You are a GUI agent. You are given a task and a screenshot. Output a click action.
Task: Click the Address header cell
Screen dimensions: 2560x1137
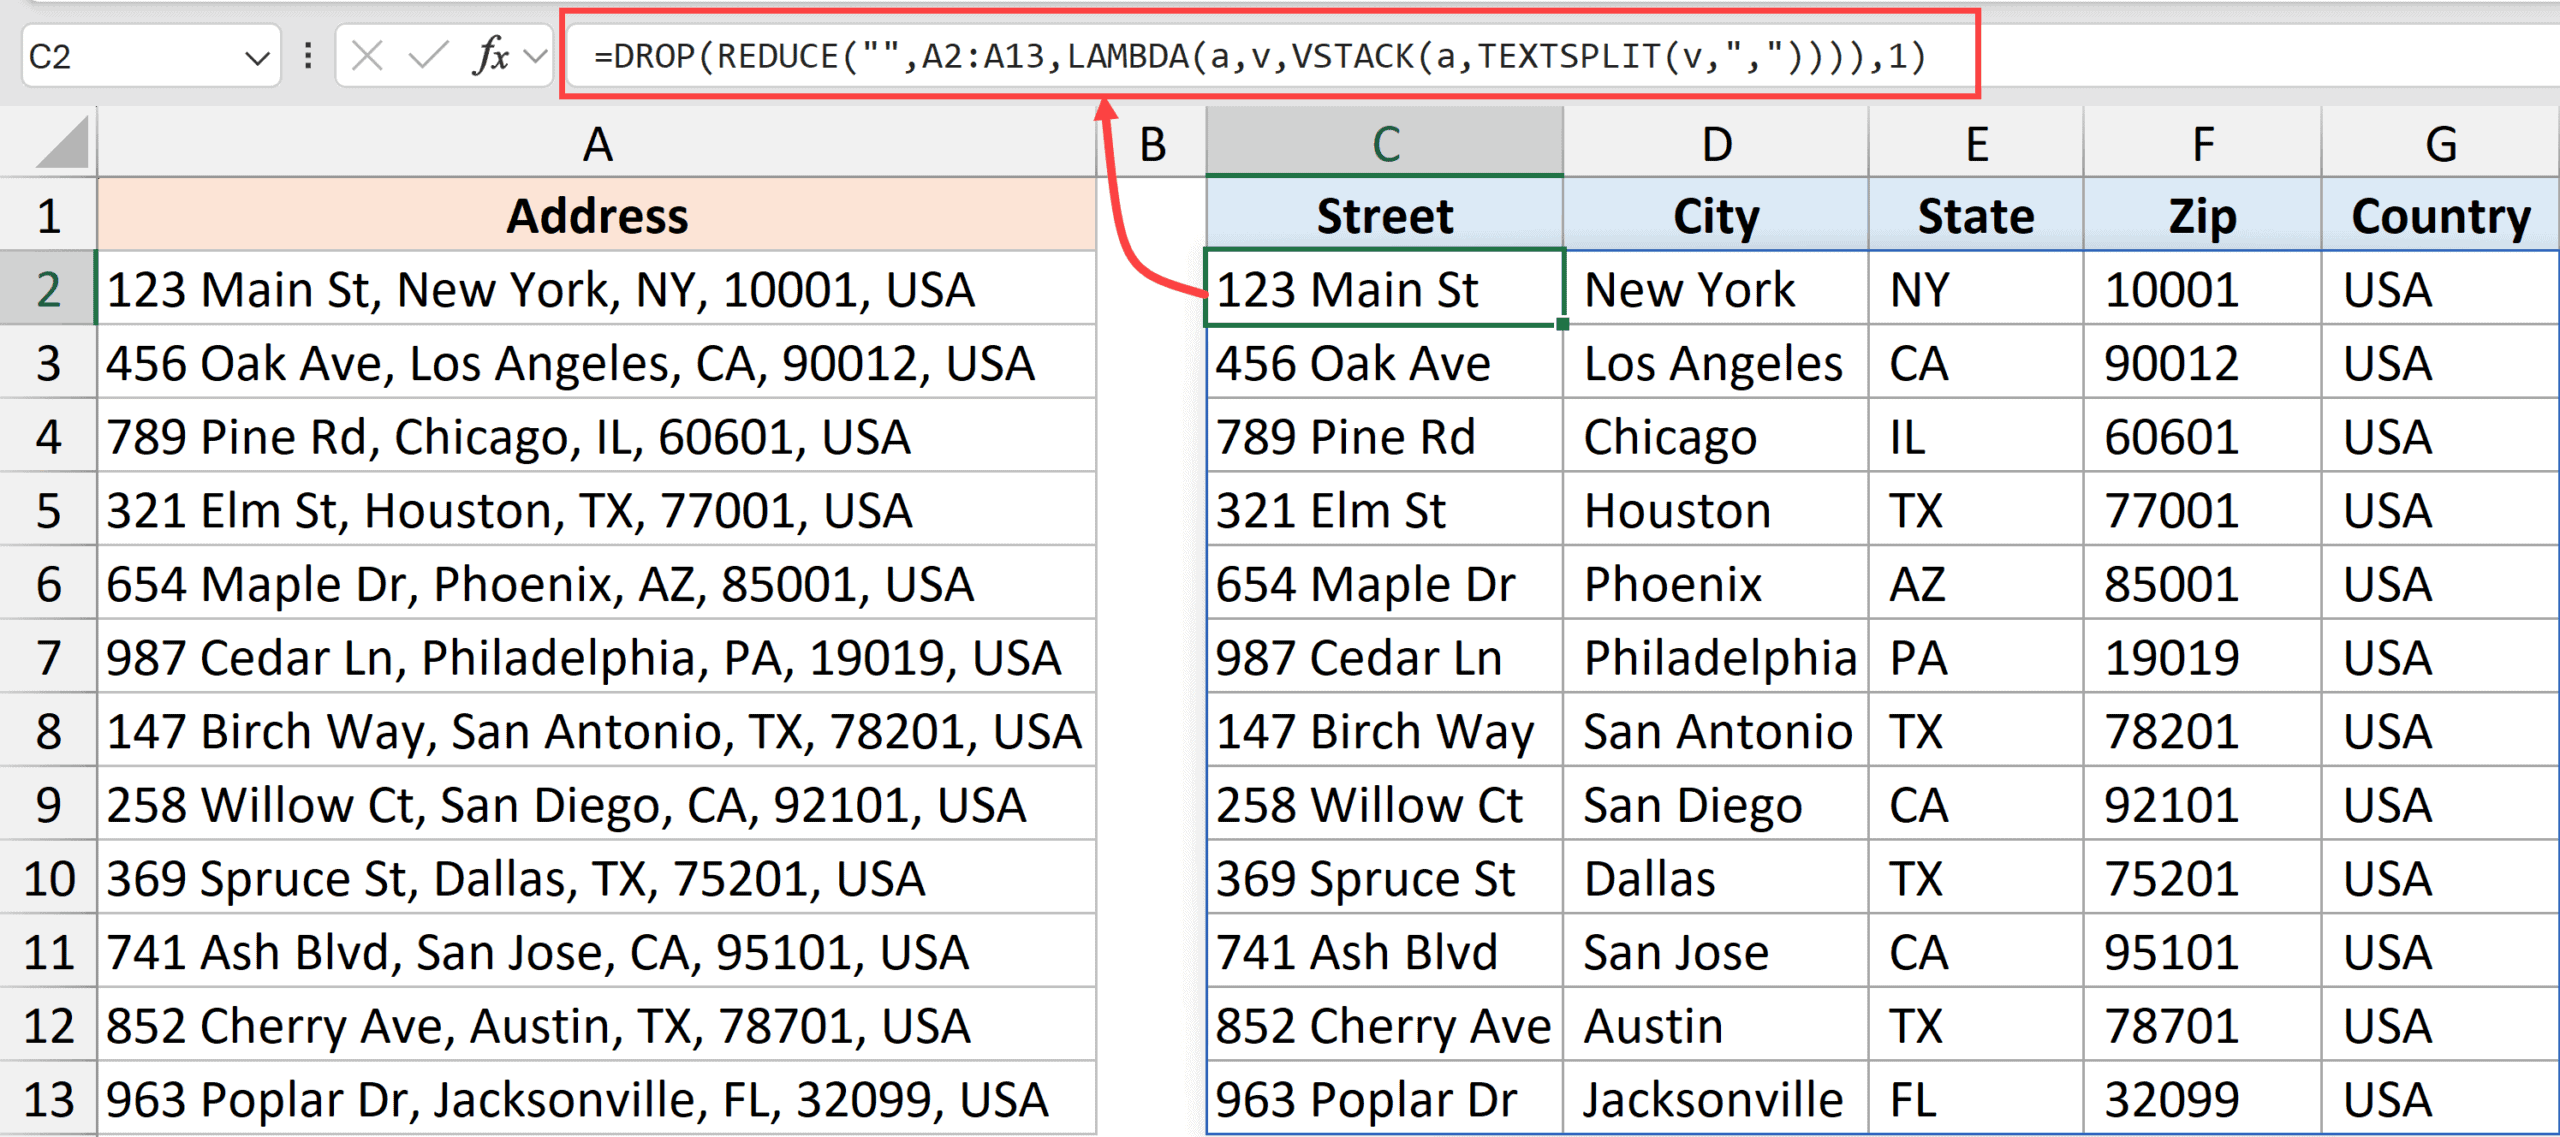pos(597,217)
